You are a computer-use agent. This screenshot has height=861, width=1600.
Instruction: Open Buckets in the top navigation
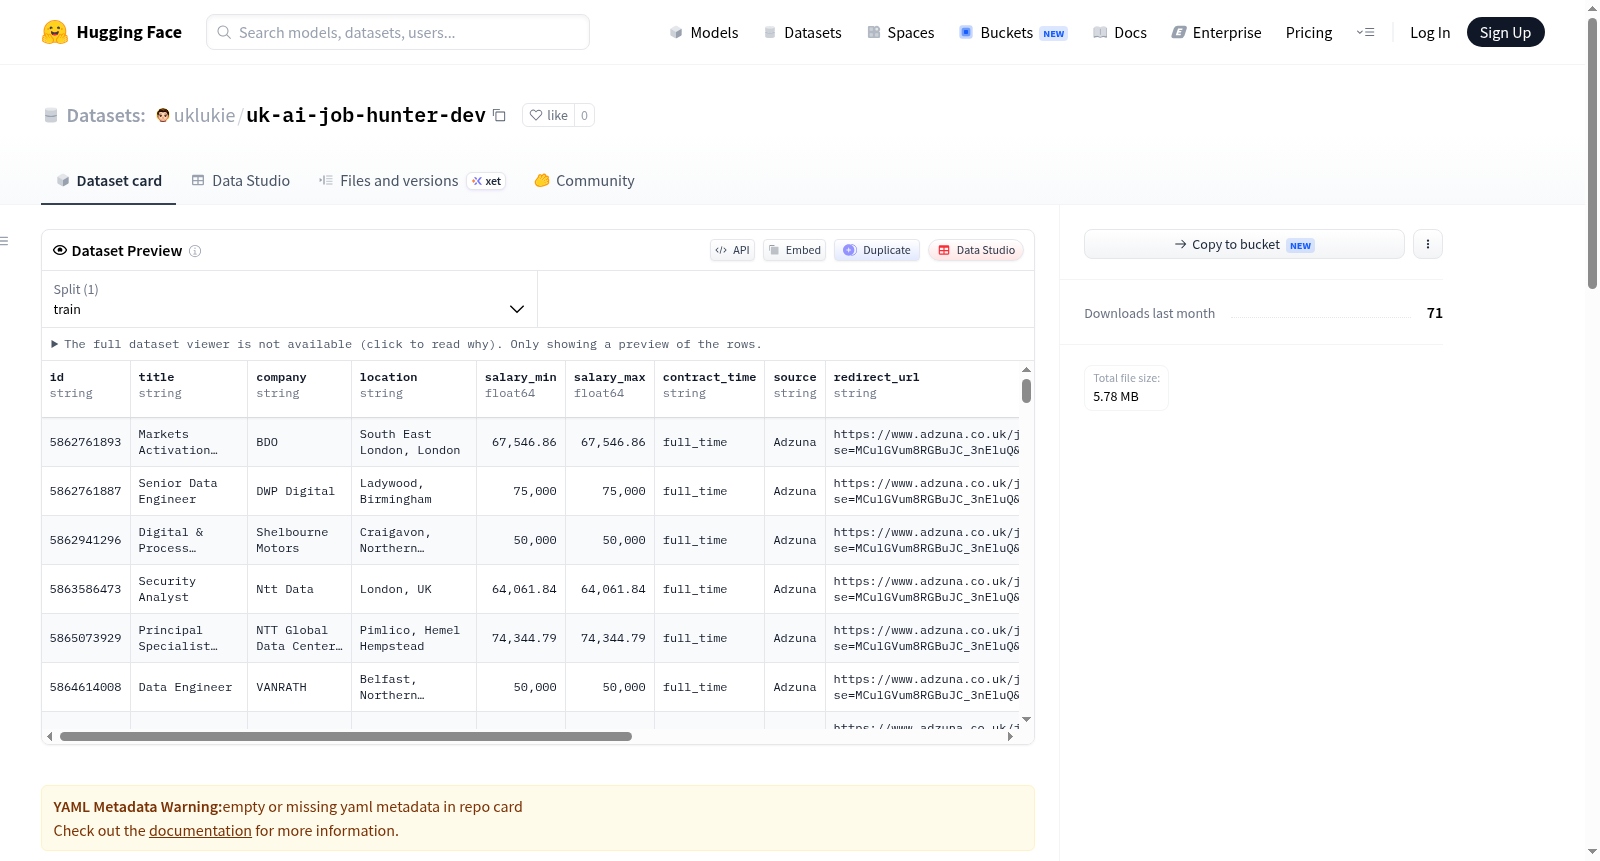tap(1013, 33)
